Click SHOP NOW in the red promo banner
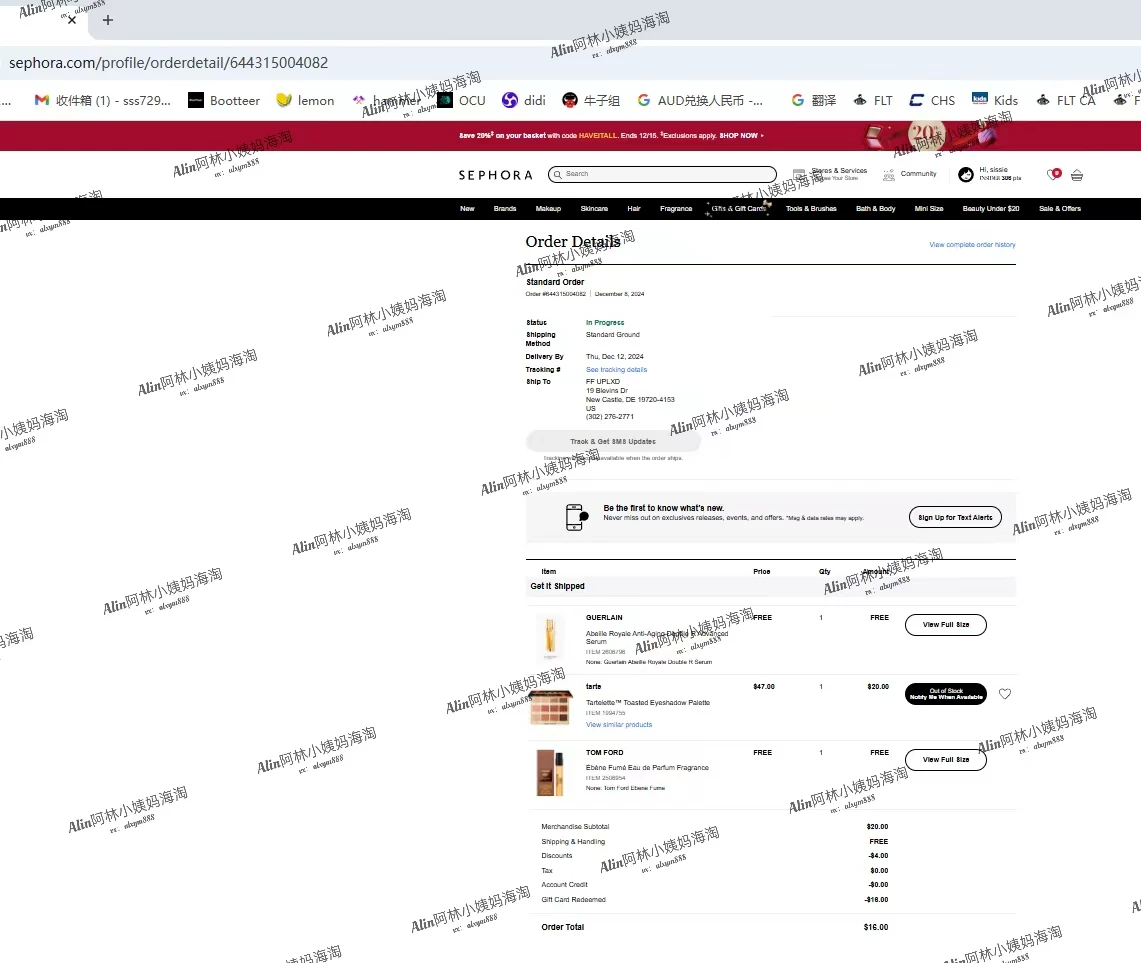The image size is (1141, 963). (741, 135)
